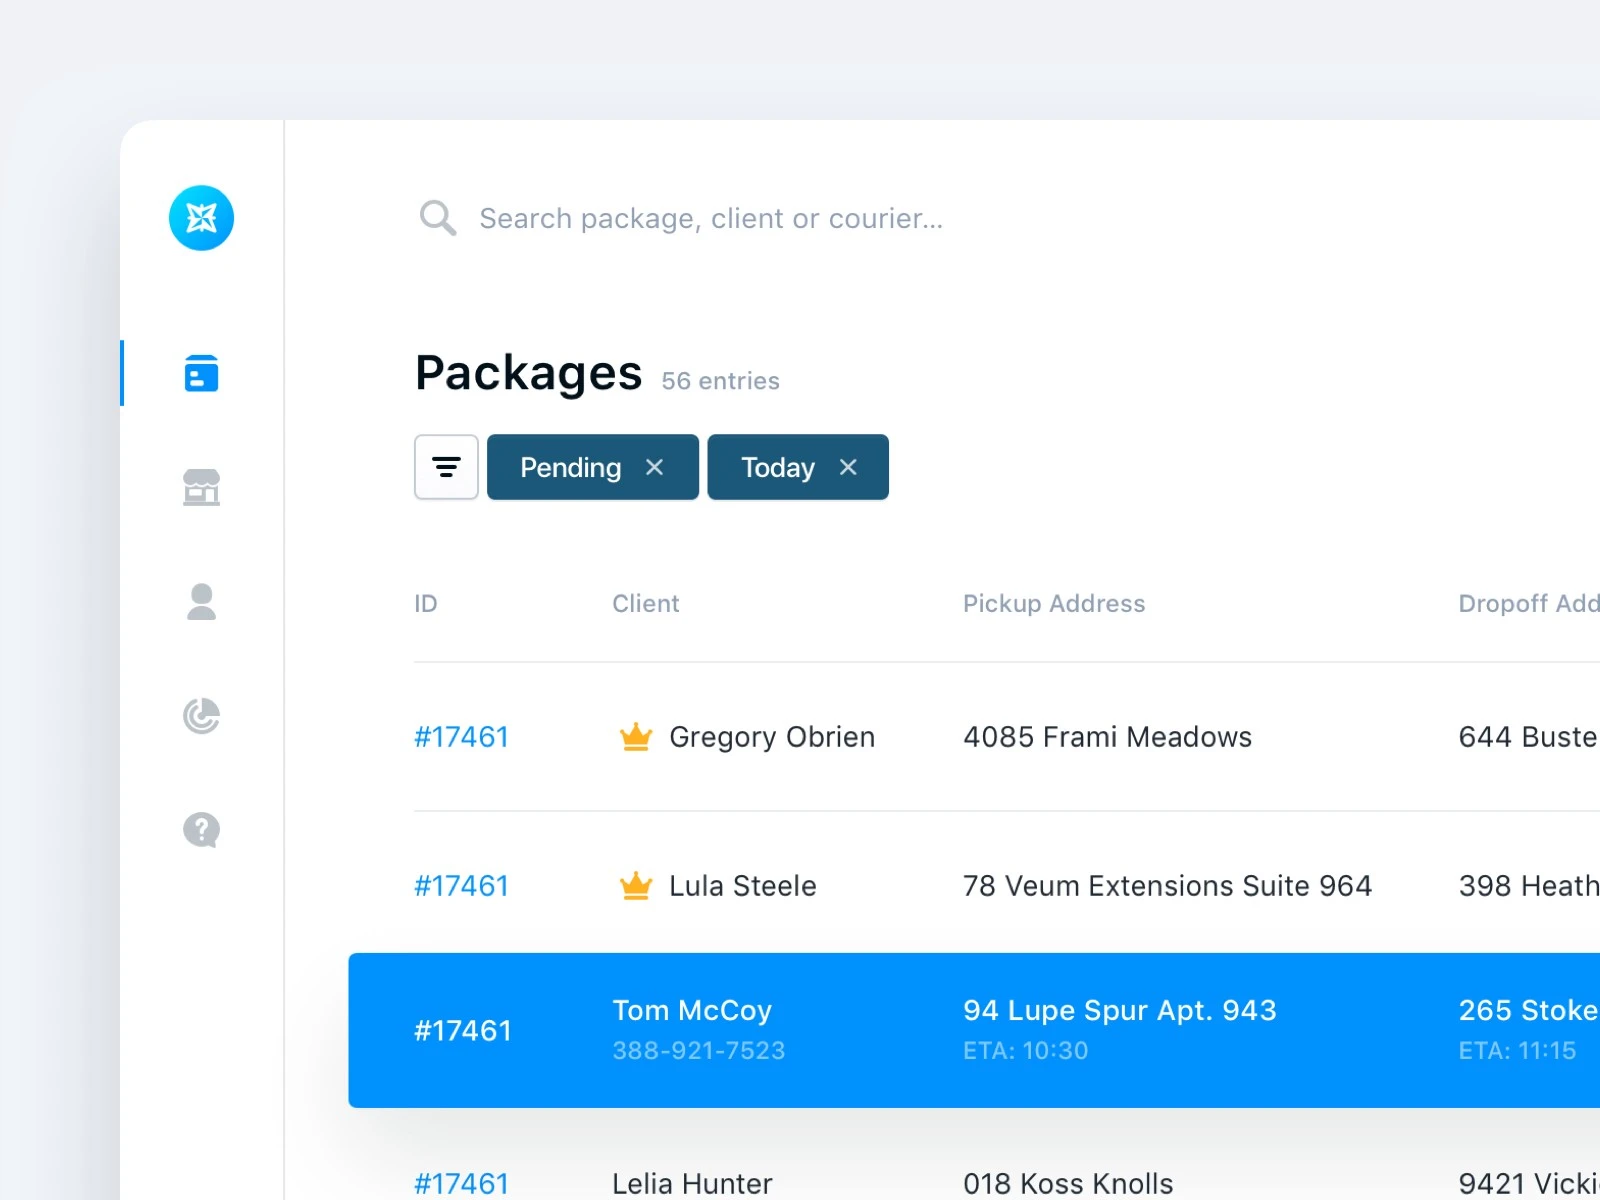Click the search package input field
Screen dimensions: 1600x1200
[710, 218]
